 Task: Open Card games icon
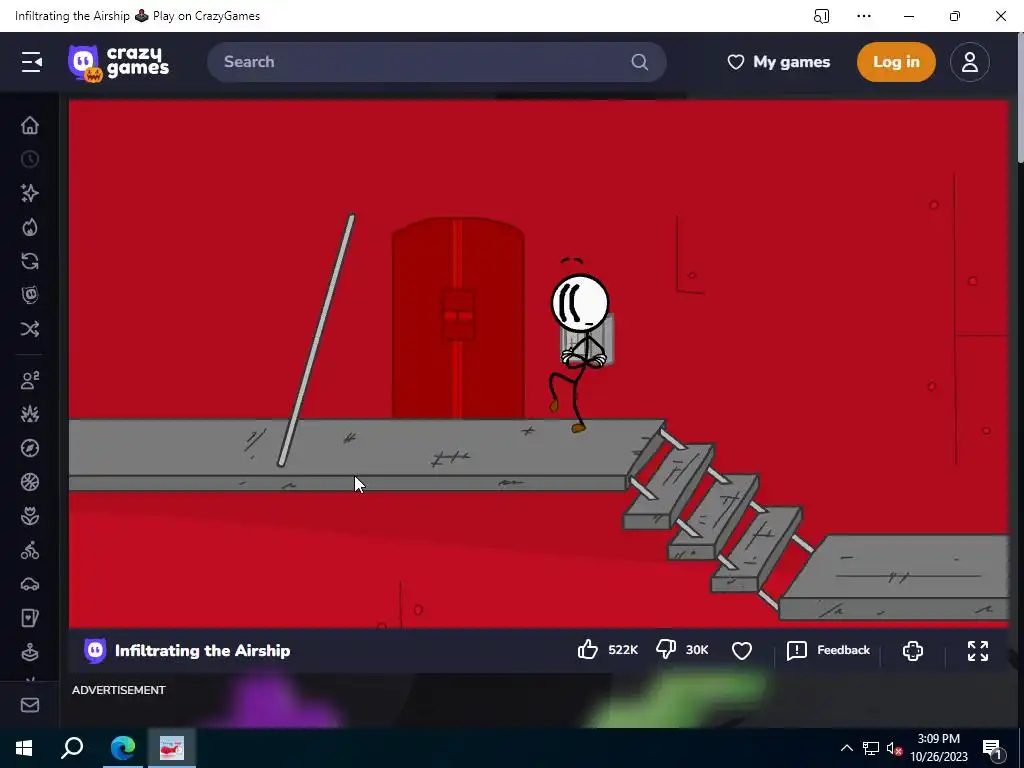click(x=30, y=618)
